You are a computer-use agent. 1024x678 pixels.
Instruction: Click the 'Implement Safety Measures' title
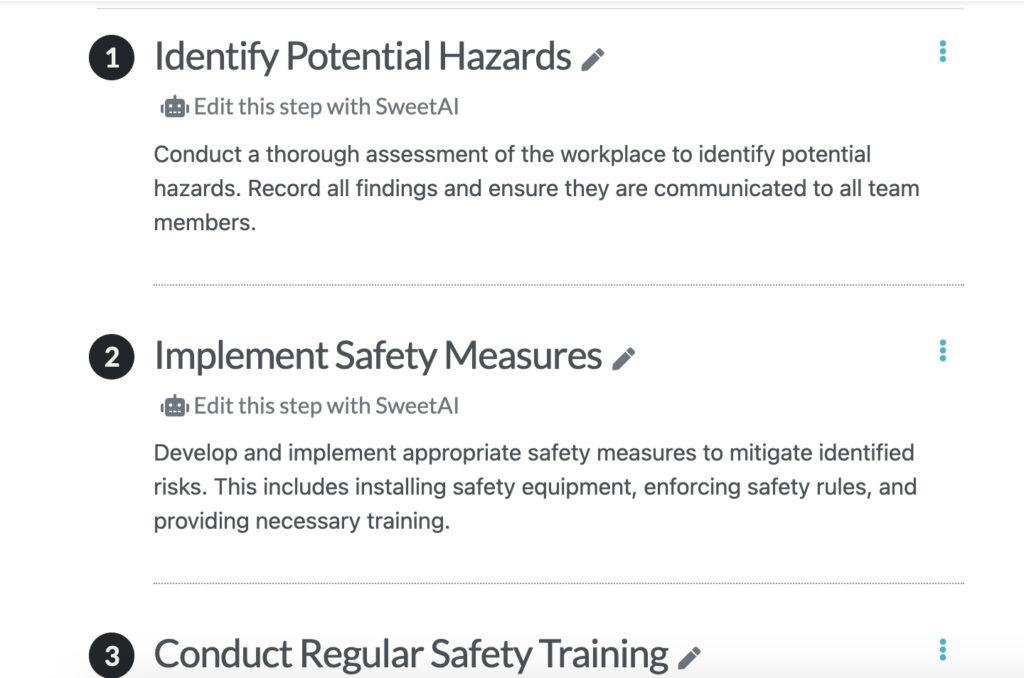tap(378, 356)
